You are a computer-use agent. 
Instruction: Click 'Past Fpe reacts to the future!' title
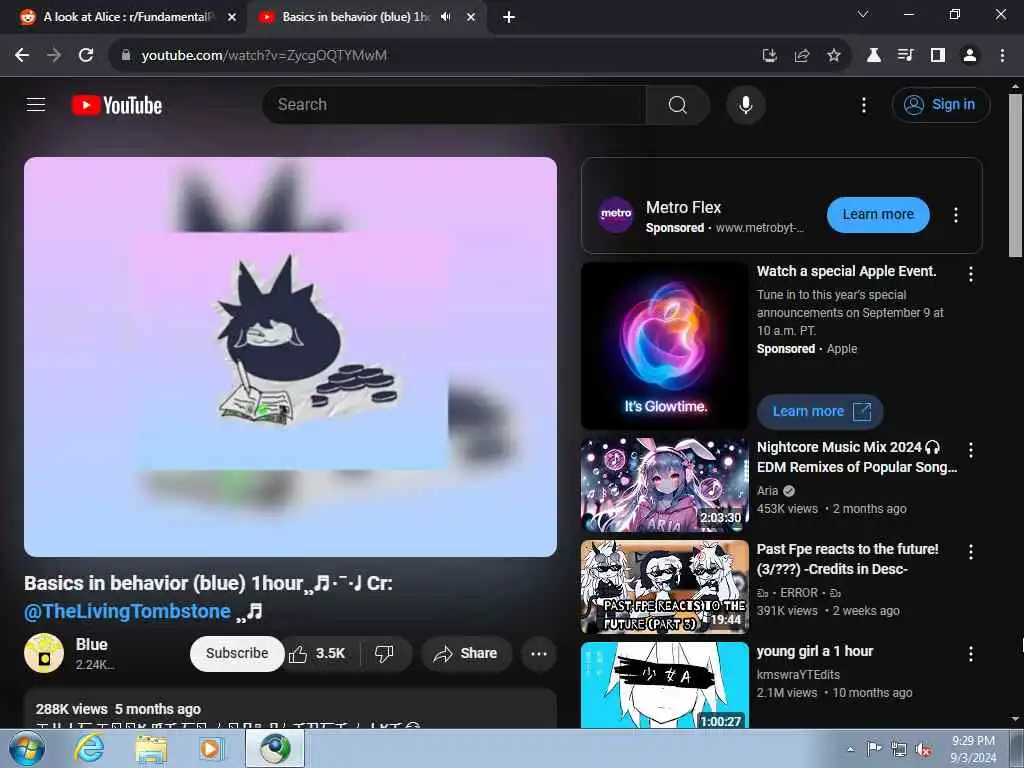click(x=848, y=559)
